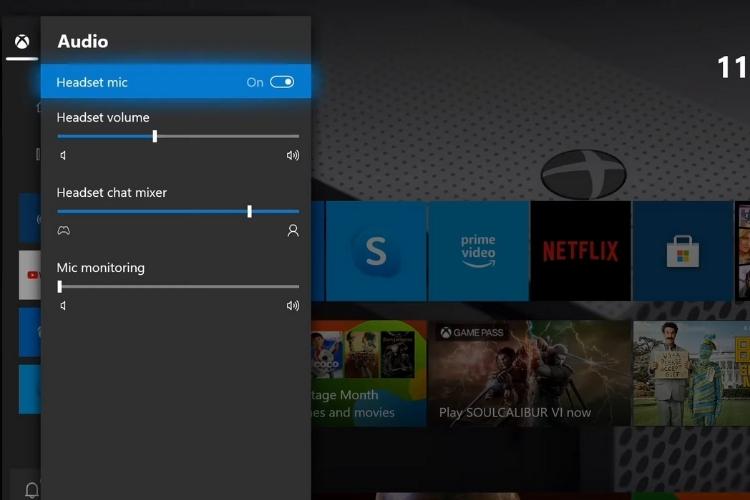Open the Skype app tile
This screenshot has height=500, width=750.
point(375,251)
